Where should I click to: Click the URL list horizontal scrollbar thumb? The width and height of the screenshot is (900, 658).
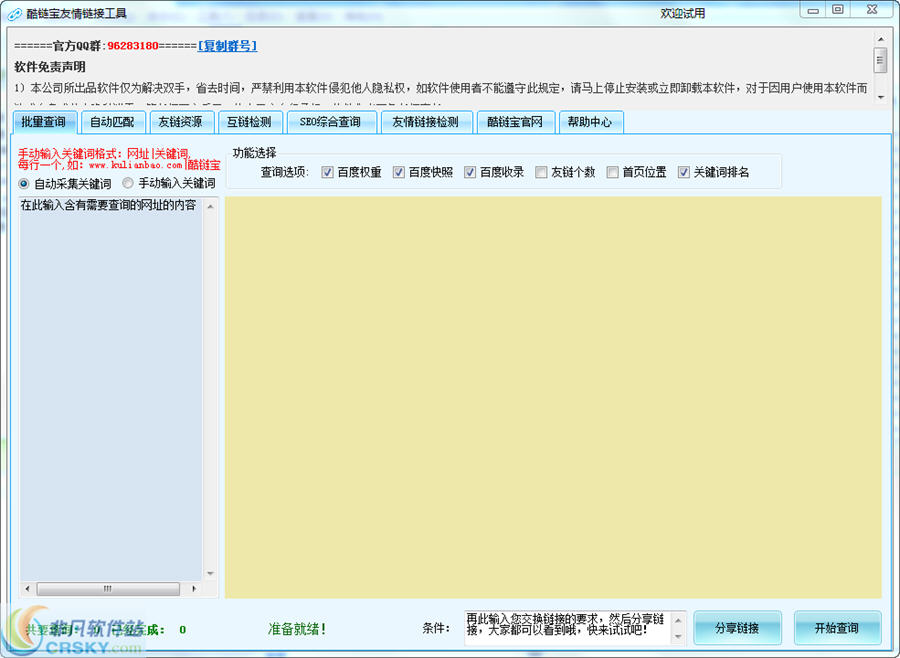pos(108,589)
